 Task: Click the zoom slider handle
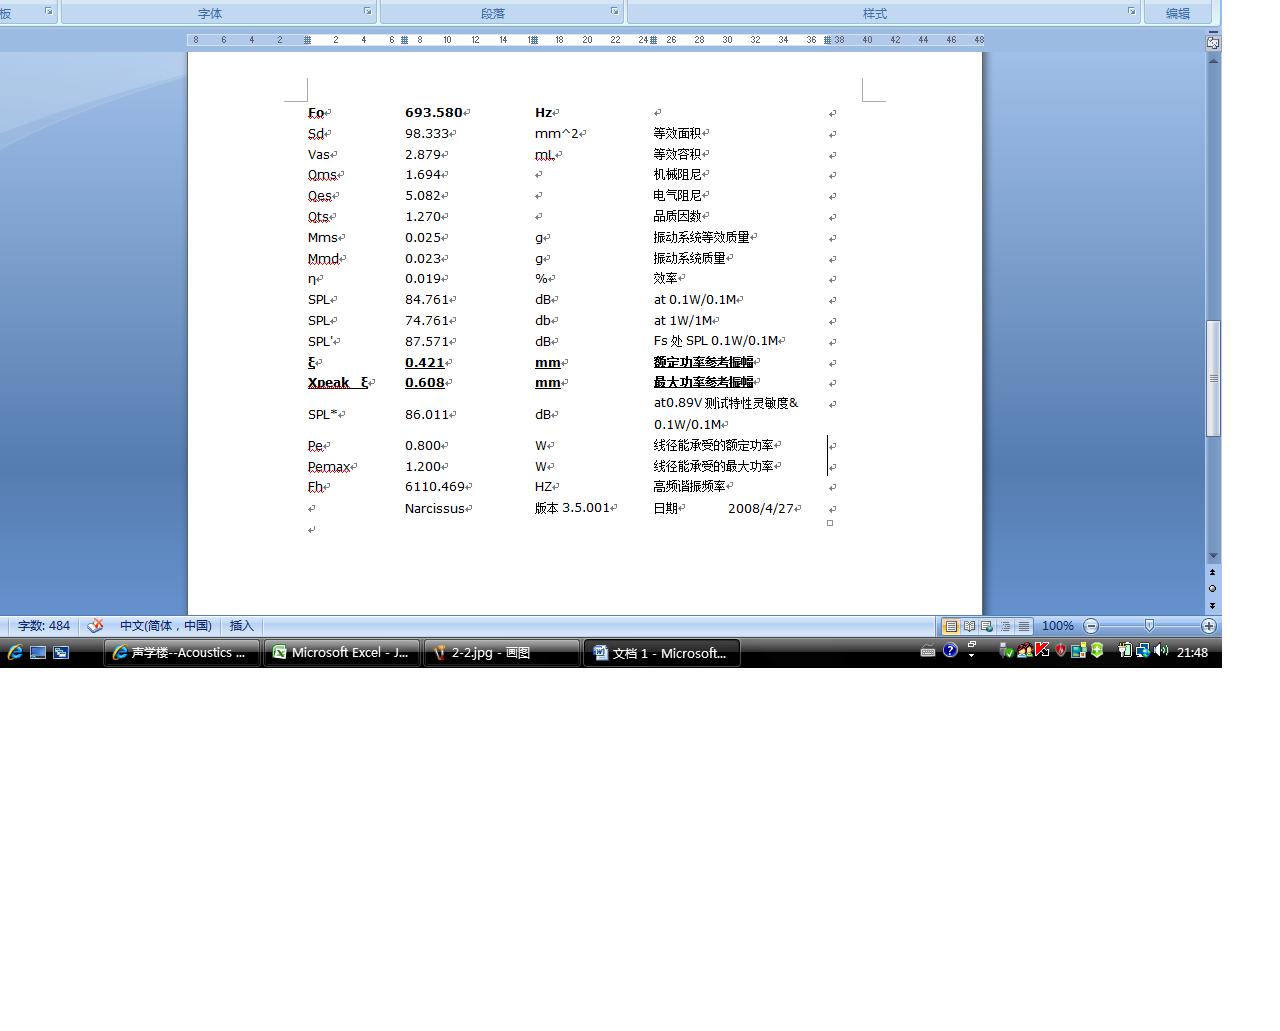click(x=1149, y=626)
